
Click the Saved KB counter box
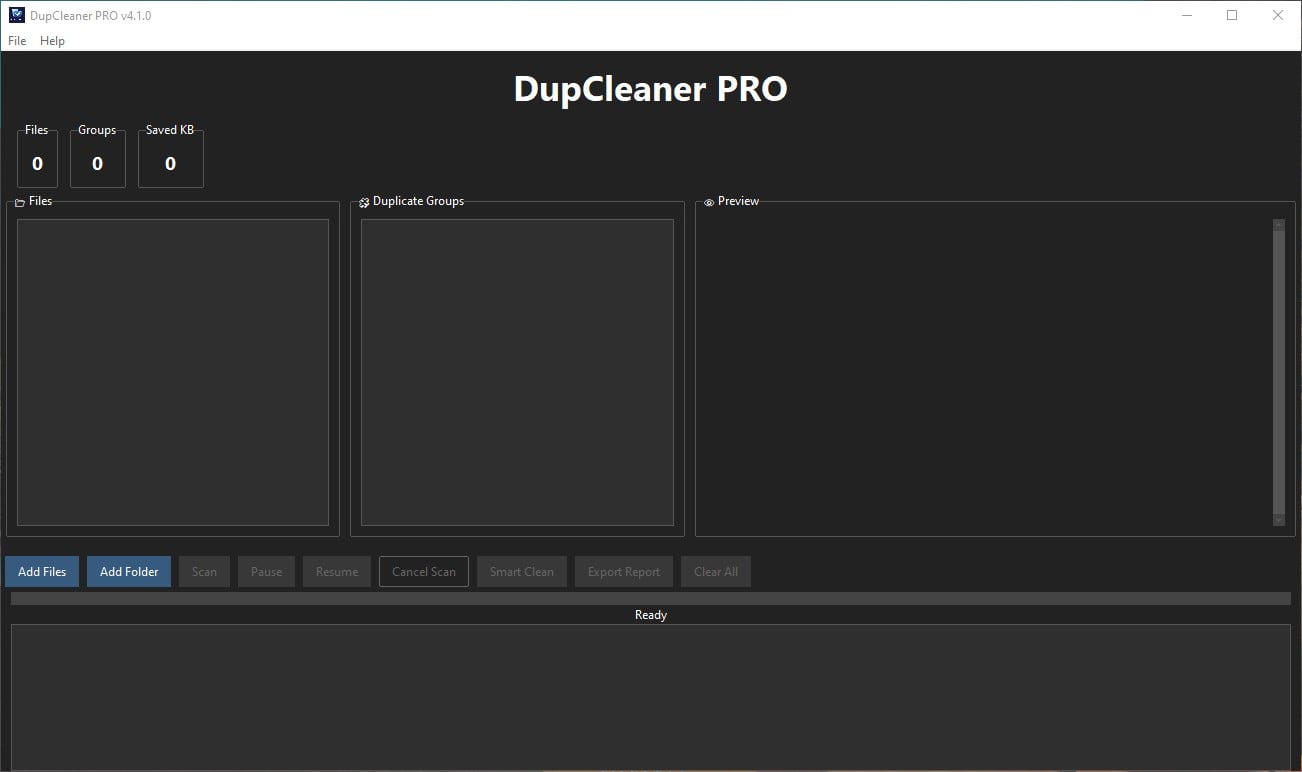tap(170, 162)
